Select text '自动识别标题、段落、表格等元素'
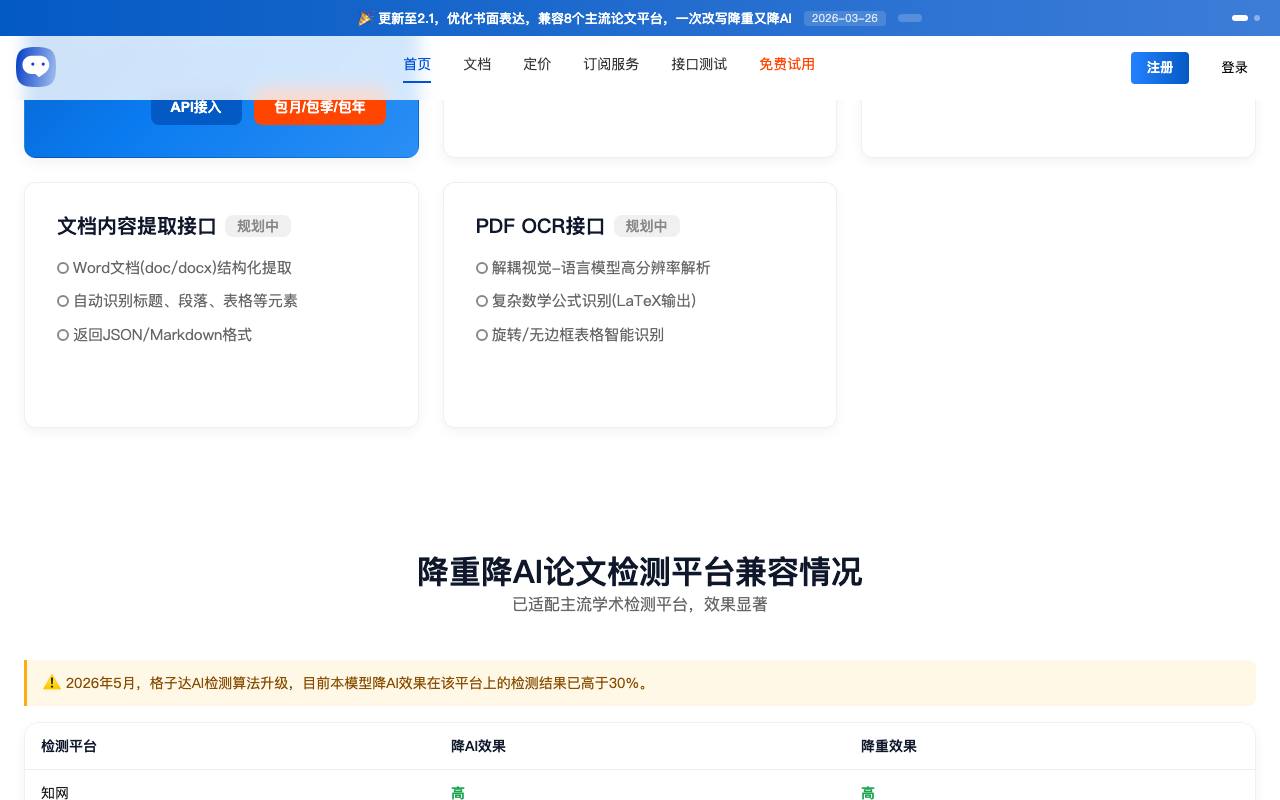 [x=185, y=301]
